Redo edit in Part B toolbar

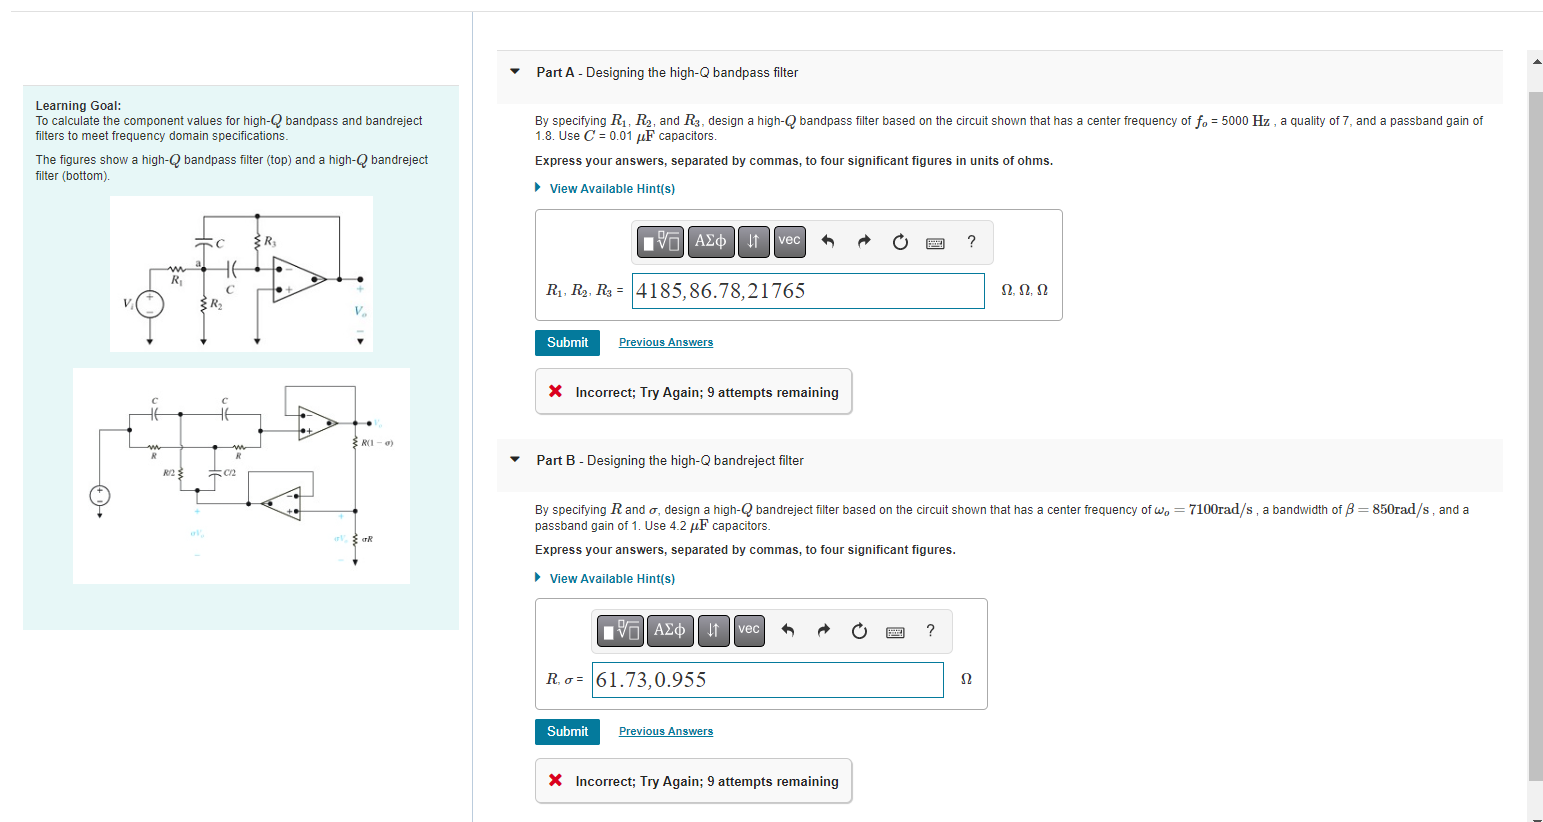click(824, 630)
